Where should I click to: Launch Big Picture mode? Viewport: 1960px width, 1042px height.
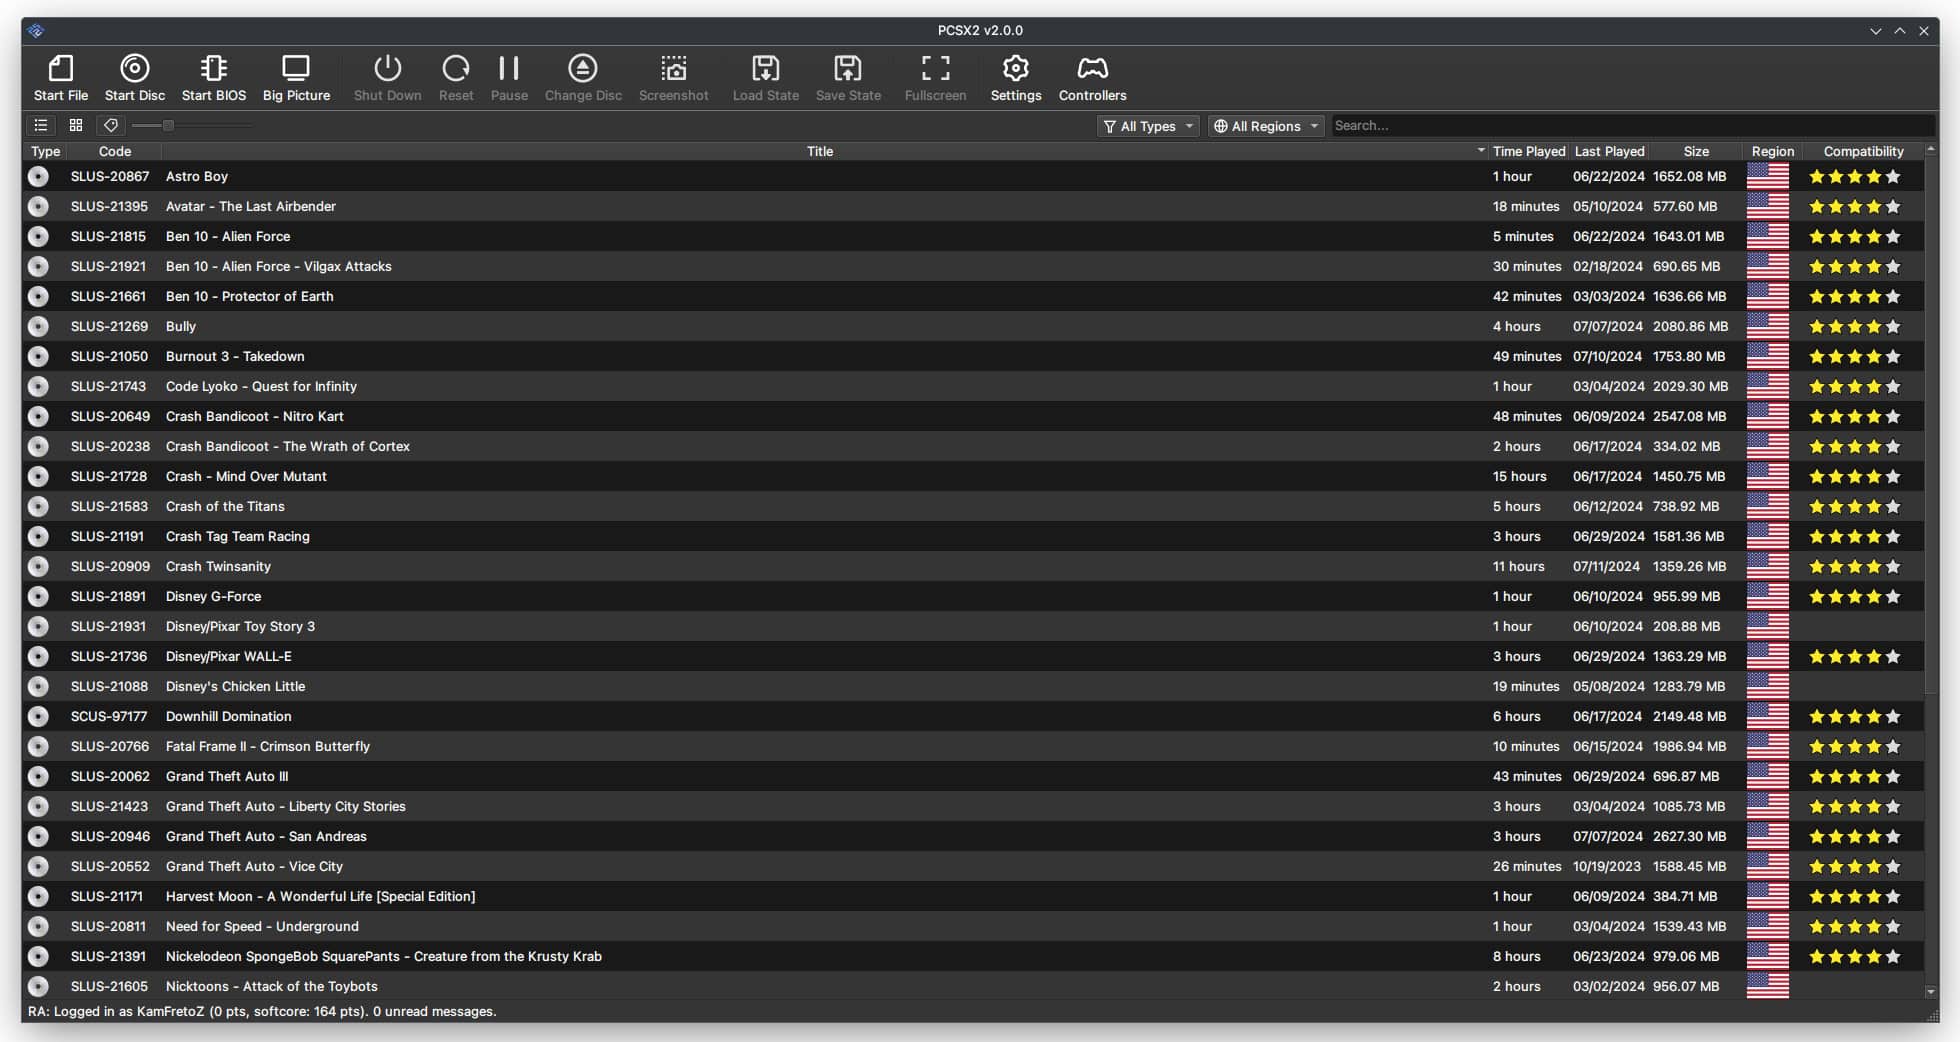[x=295, y=78]
